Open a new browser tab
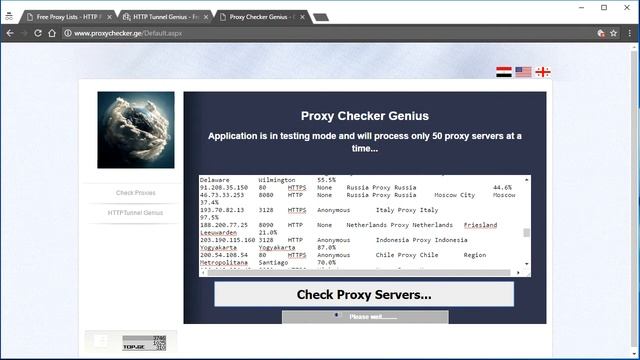Viewport: 640px width, 360px height. [x=321, y=17]
